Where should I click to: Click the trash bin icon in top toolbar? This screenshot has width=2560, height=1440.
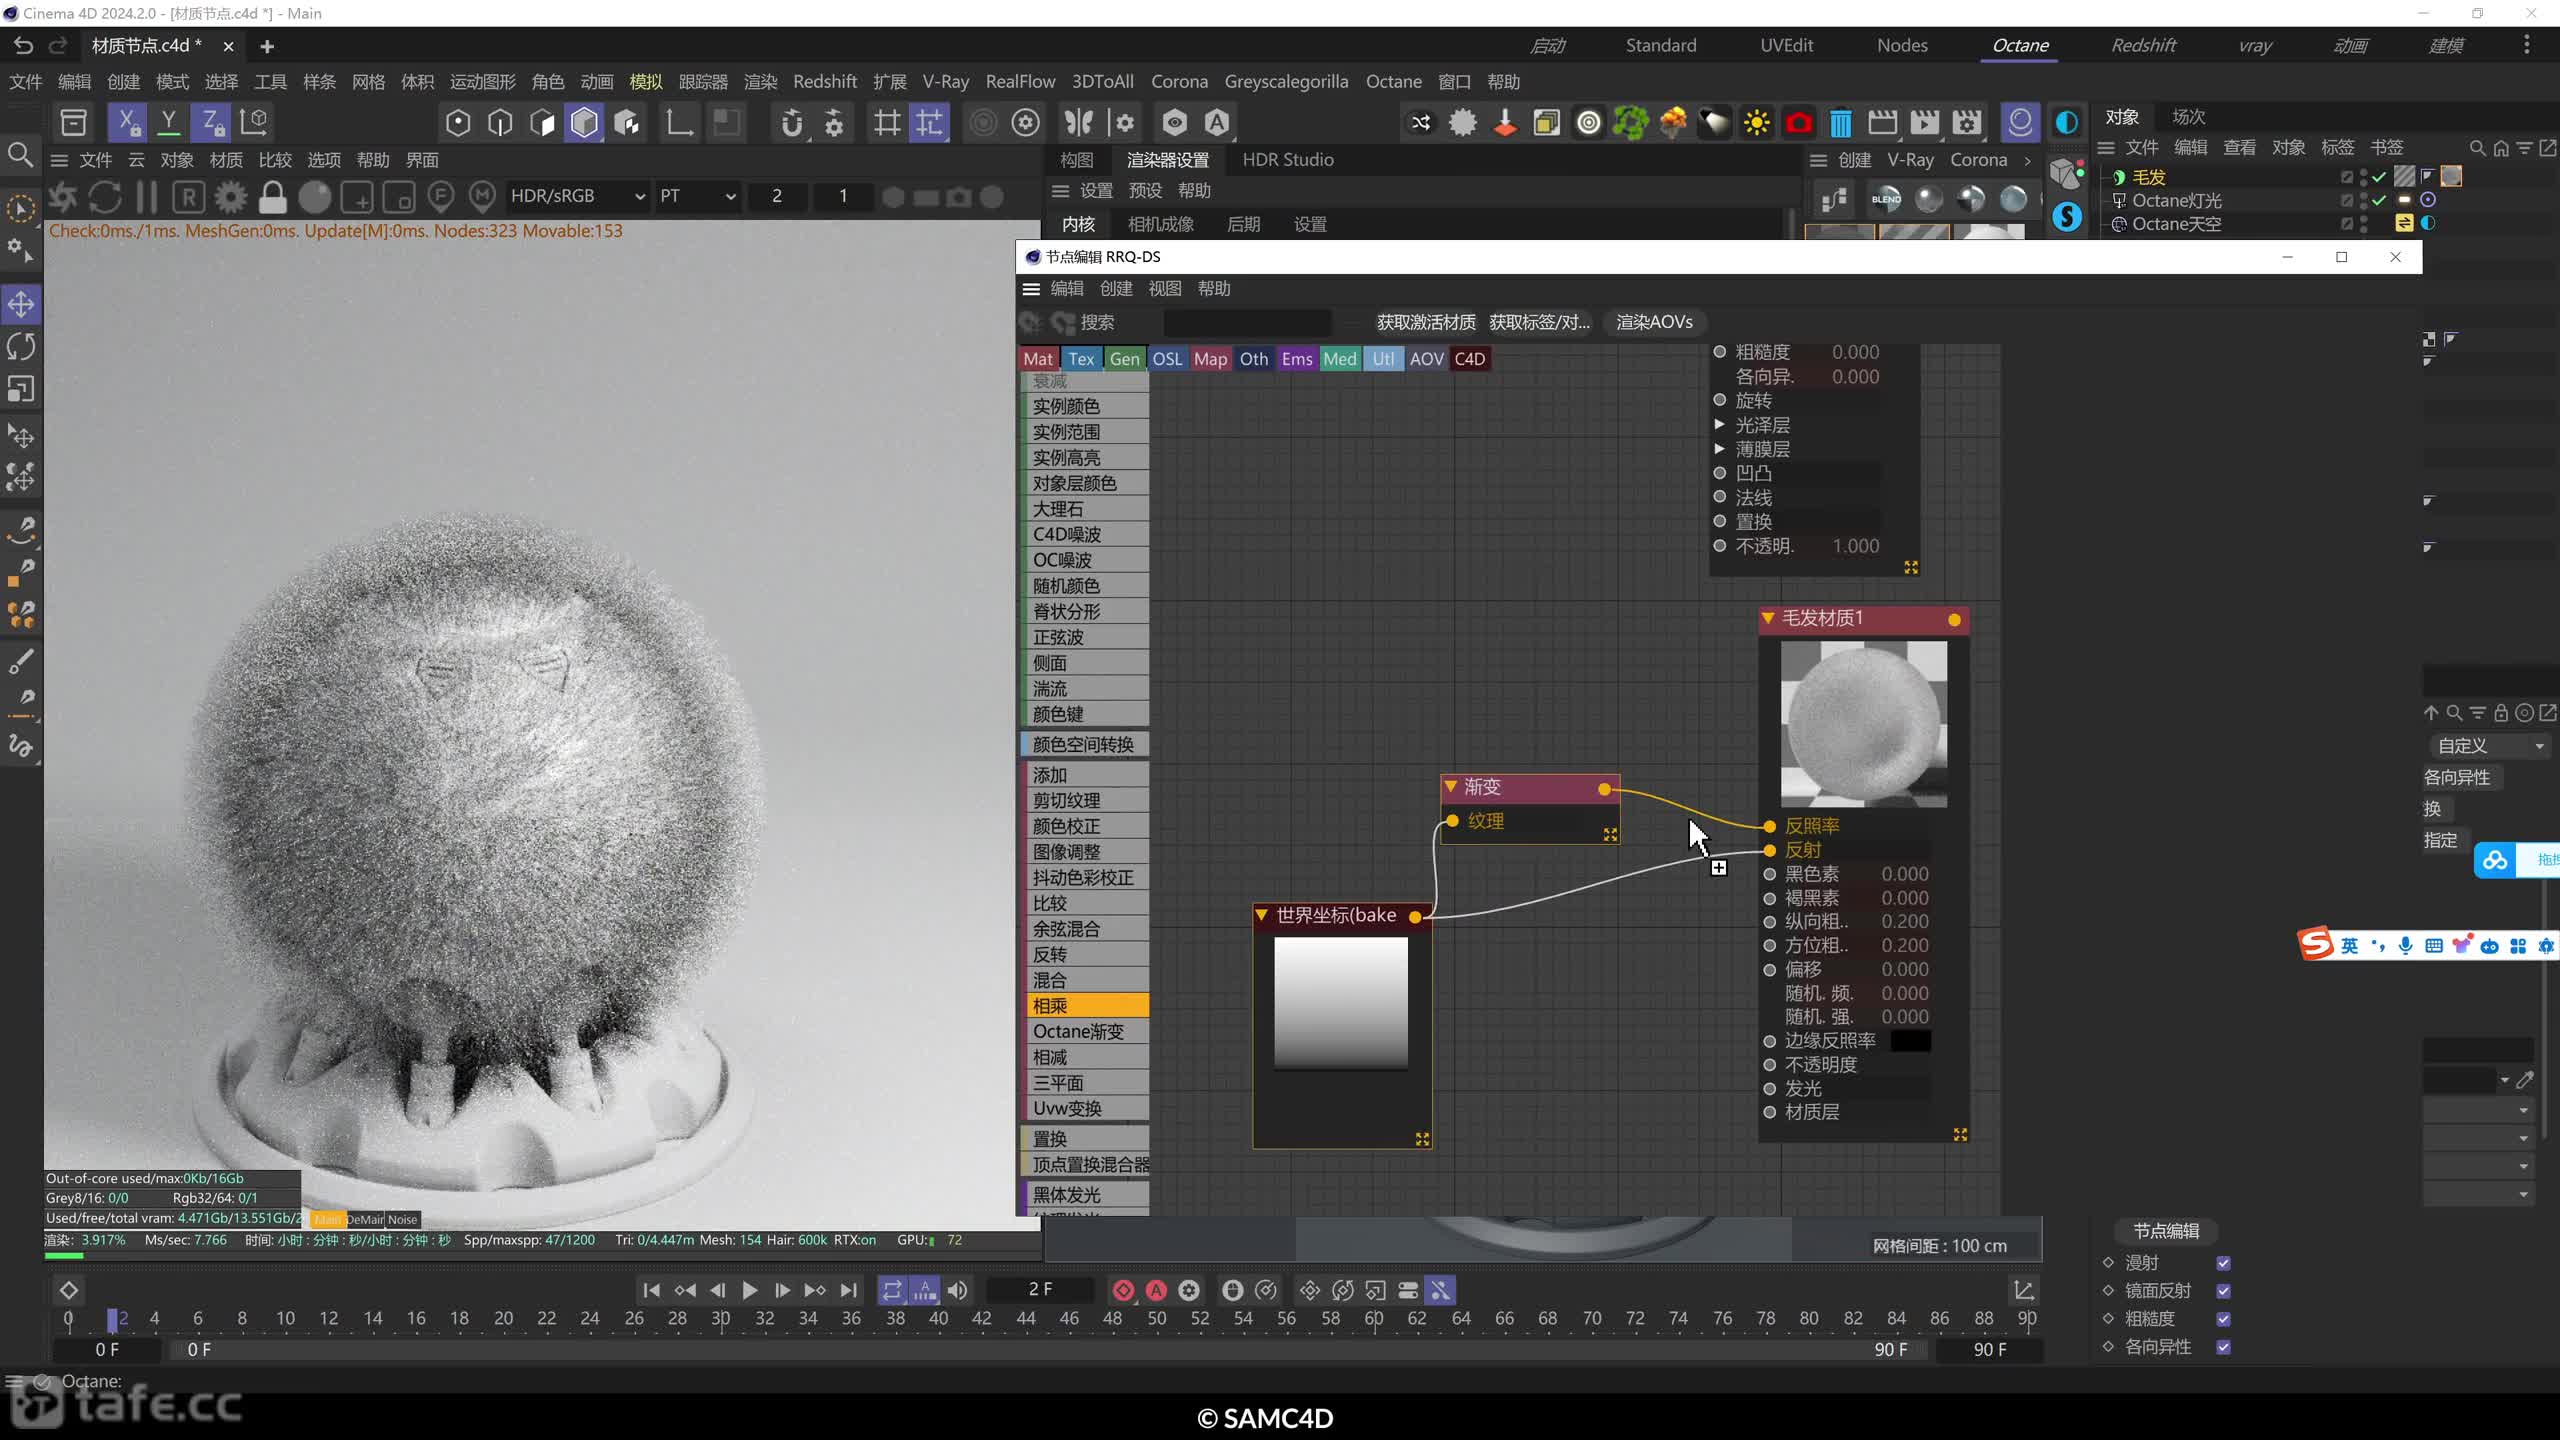tap(1840, 123)
